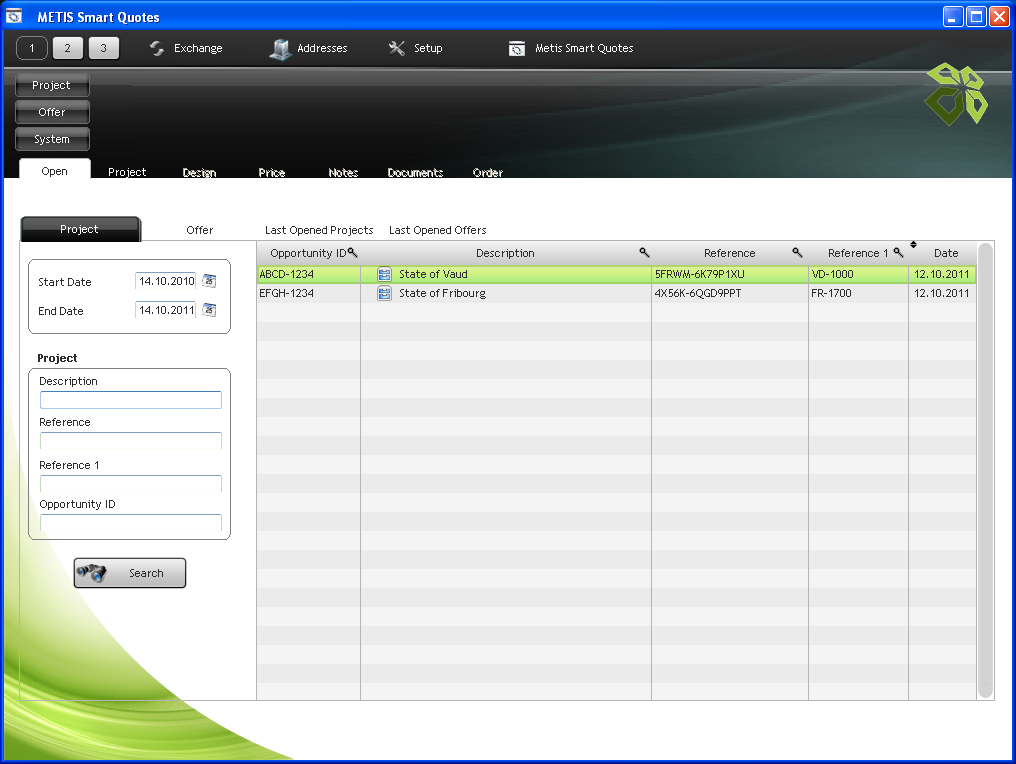Open the End Date calendar picker

tap(209, 310)
